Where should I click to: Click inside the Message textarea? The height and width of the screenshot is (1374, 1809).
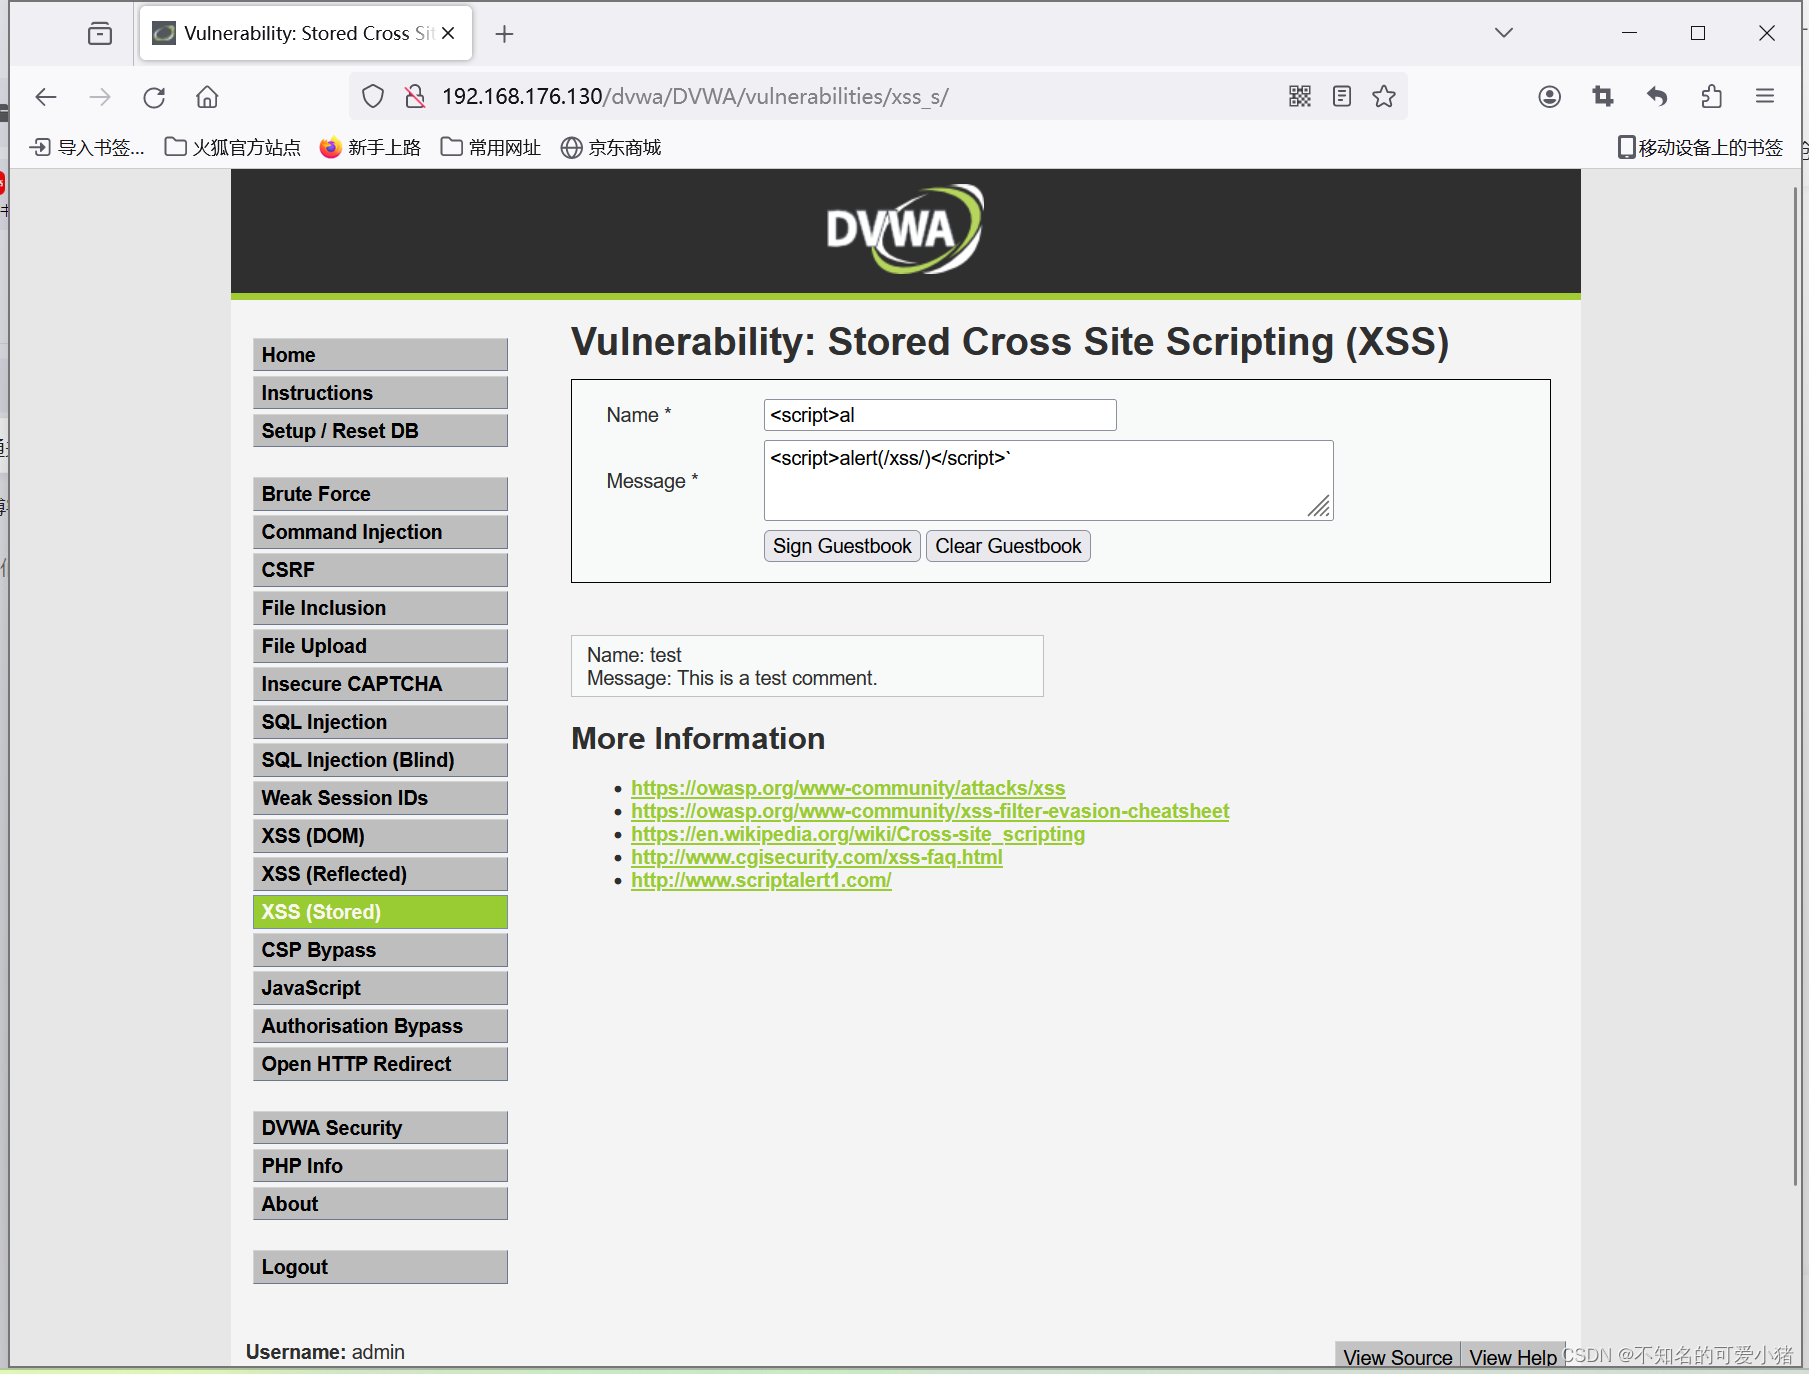[x=1048, y=480]
